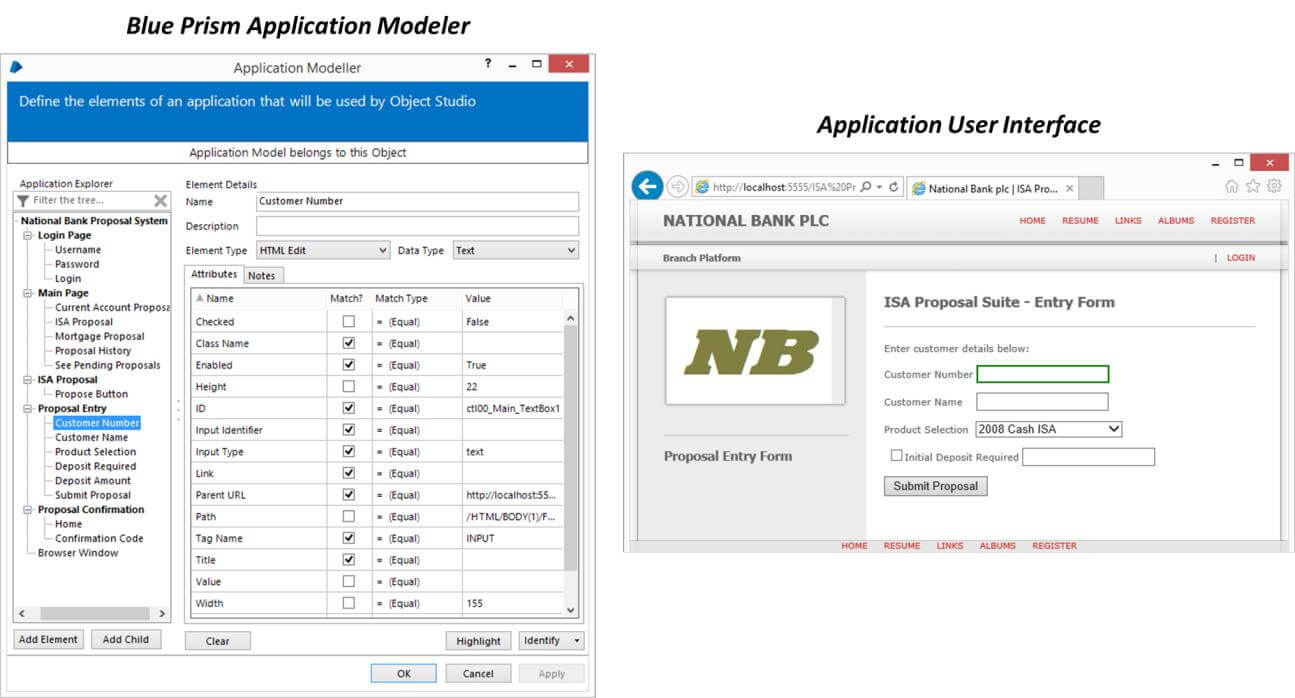Toggle Match checkbox for Checked attribute
The height and width of the screenshot is (698, 1295).
[348, 322]
